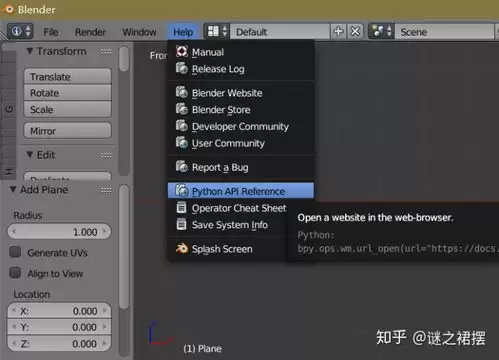Choose Blender Store menu entry
The image size is (499, 360).
(x=241, y=109)
